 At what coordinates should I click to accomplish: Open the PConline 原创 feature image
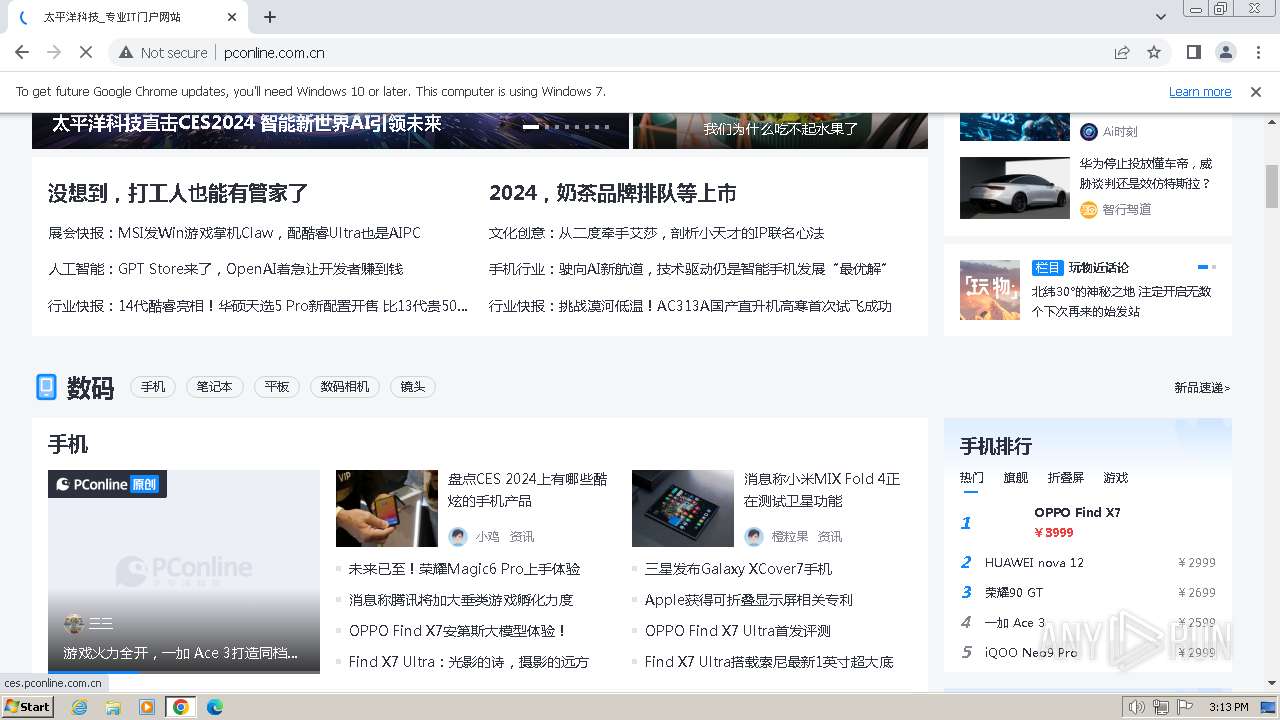click(x=184, y=571)
